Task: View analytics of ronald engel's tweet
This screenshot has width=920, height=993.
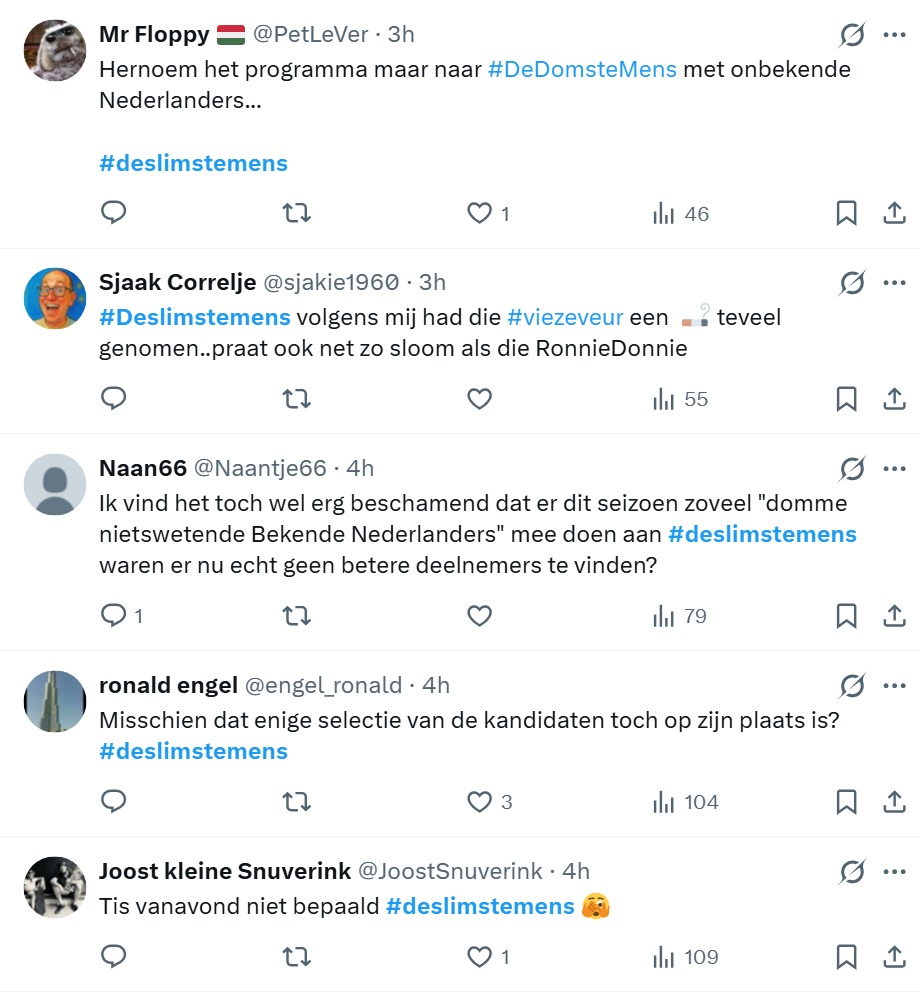Action: coord(685,802)
